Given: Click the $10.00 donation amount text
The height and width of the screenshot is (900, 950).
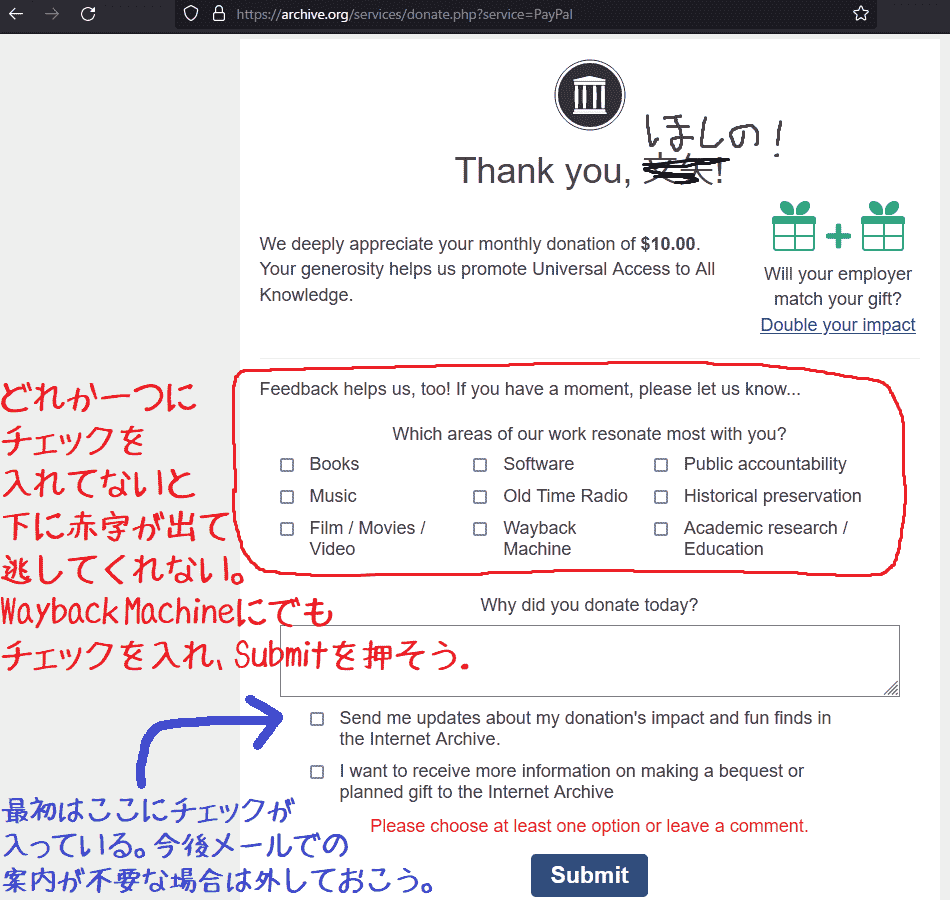Looking at the screenshot, I should [x=668, y=244].
